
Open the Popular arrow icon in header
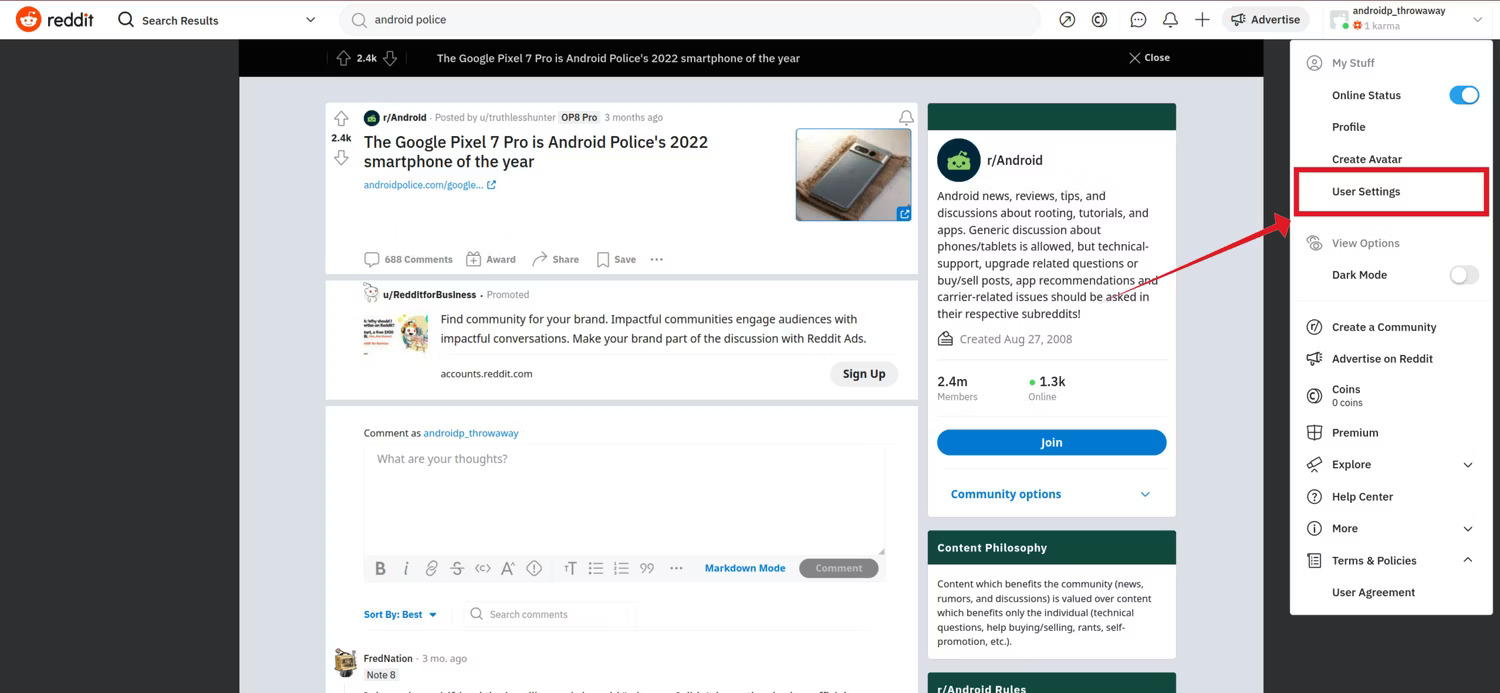pos(1067,19)
